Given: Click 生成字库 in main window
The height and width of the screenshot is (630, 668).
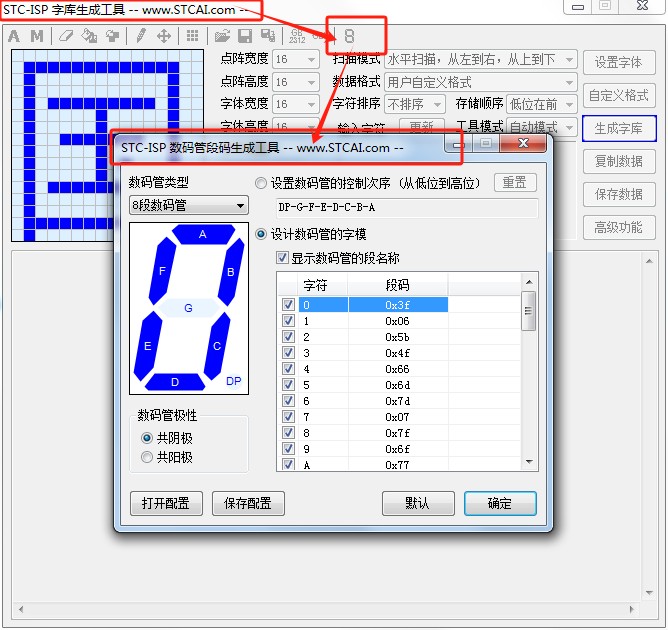Looking at the screenshot, I should [619, 128].
